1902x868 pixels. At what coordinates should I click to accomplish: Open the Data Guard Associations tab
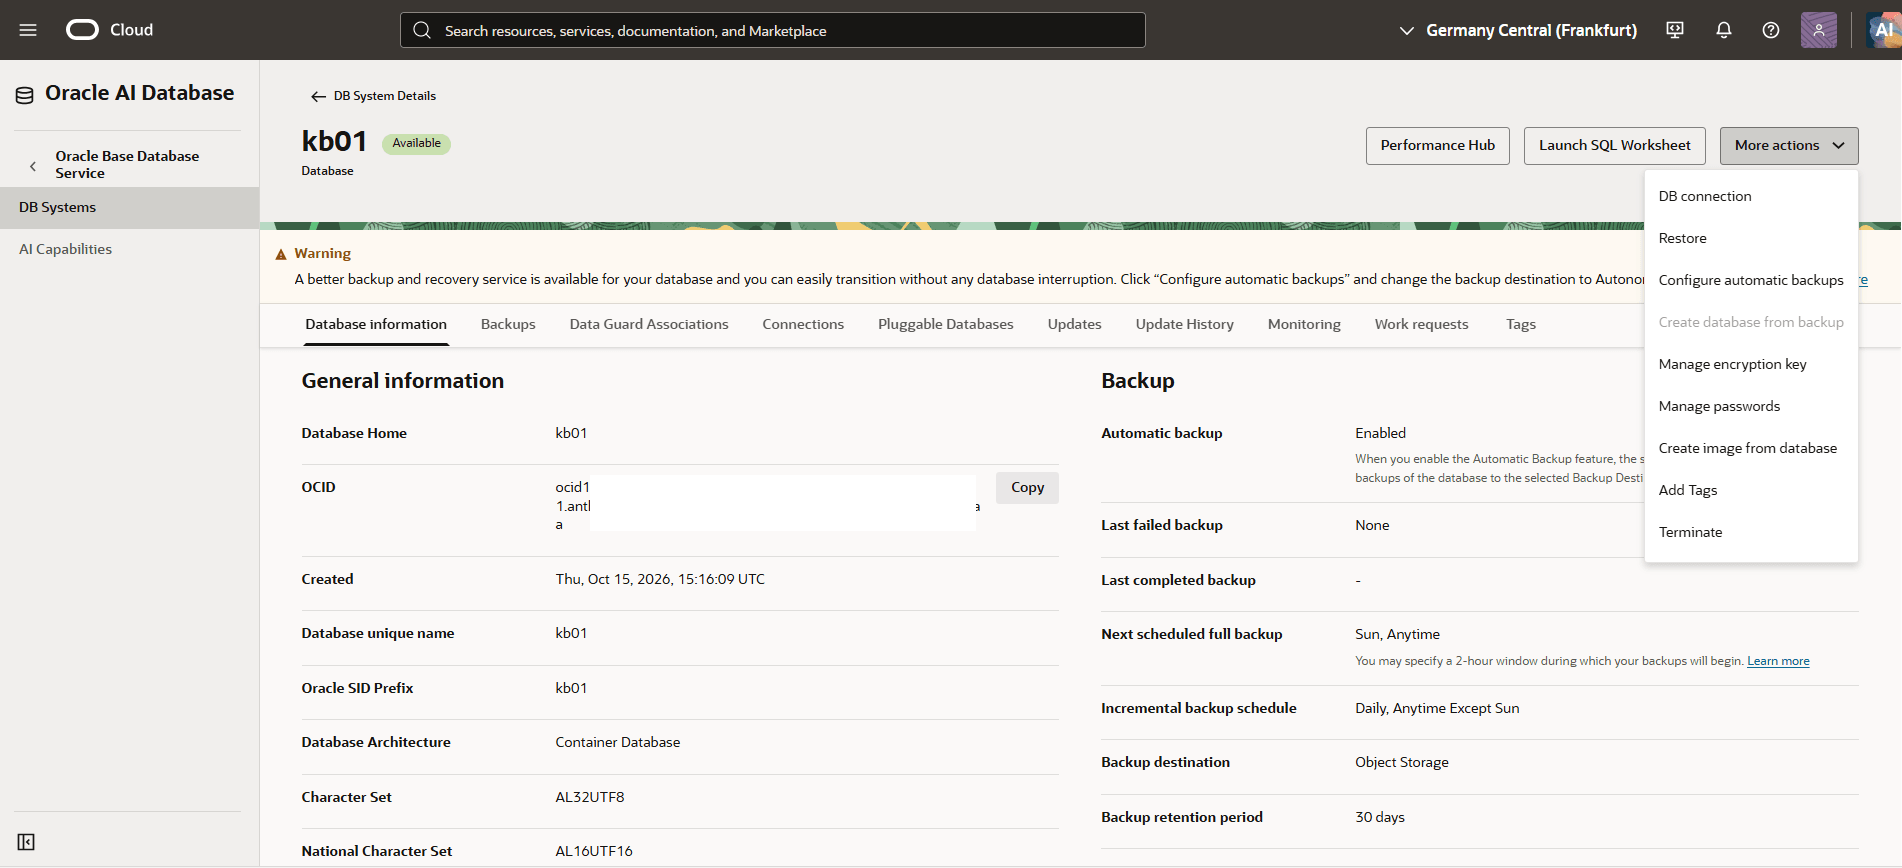pos(649,324)
